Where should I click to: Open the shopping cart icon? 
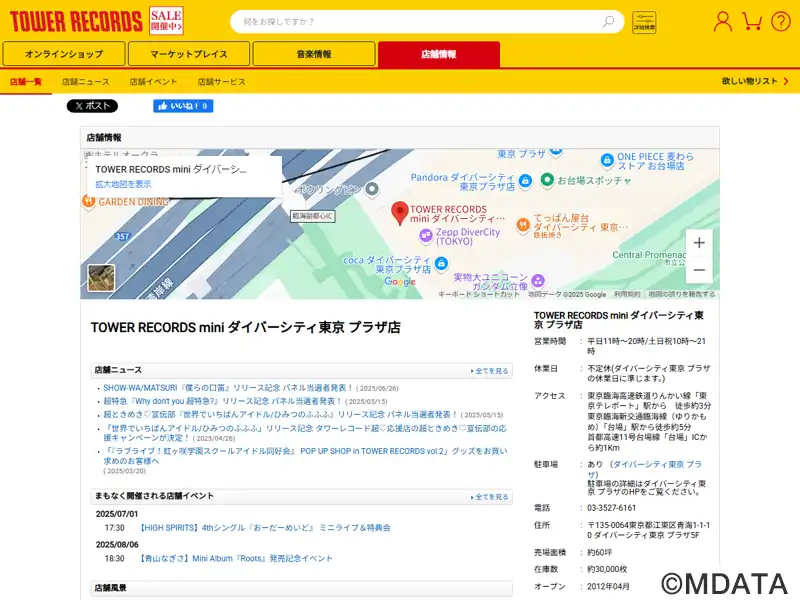(x=752, y=21)
